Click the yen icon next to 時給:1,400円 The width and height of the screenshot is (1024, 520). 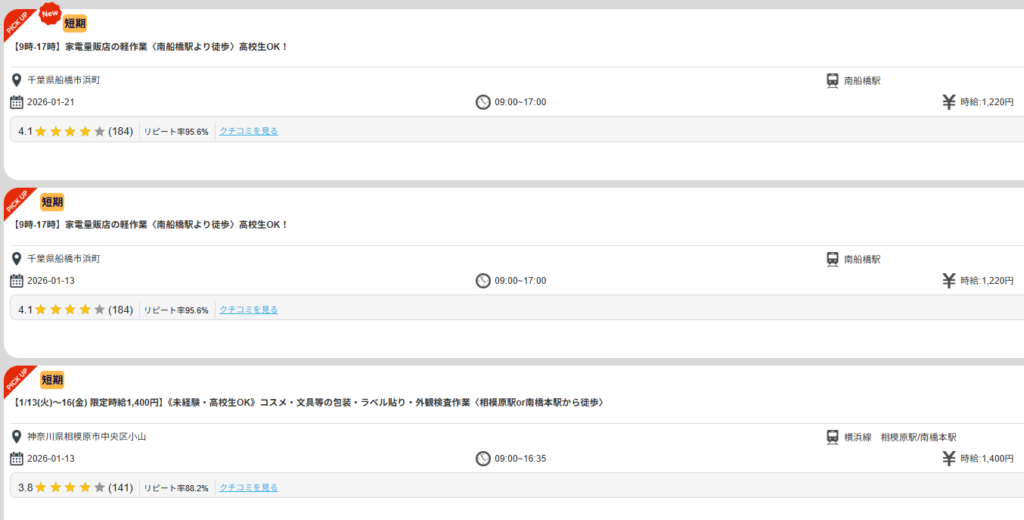pyautogui.click(x=949, y=459)
